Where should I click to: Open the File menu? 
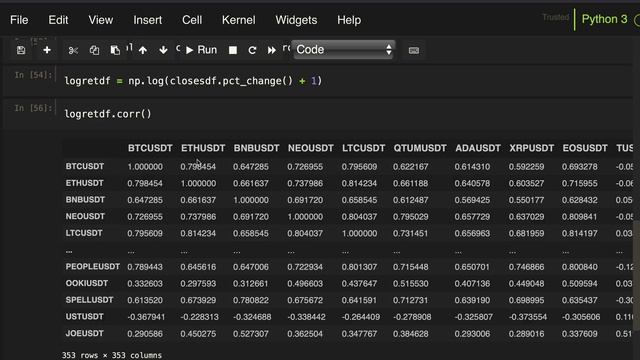coord(19,20)
